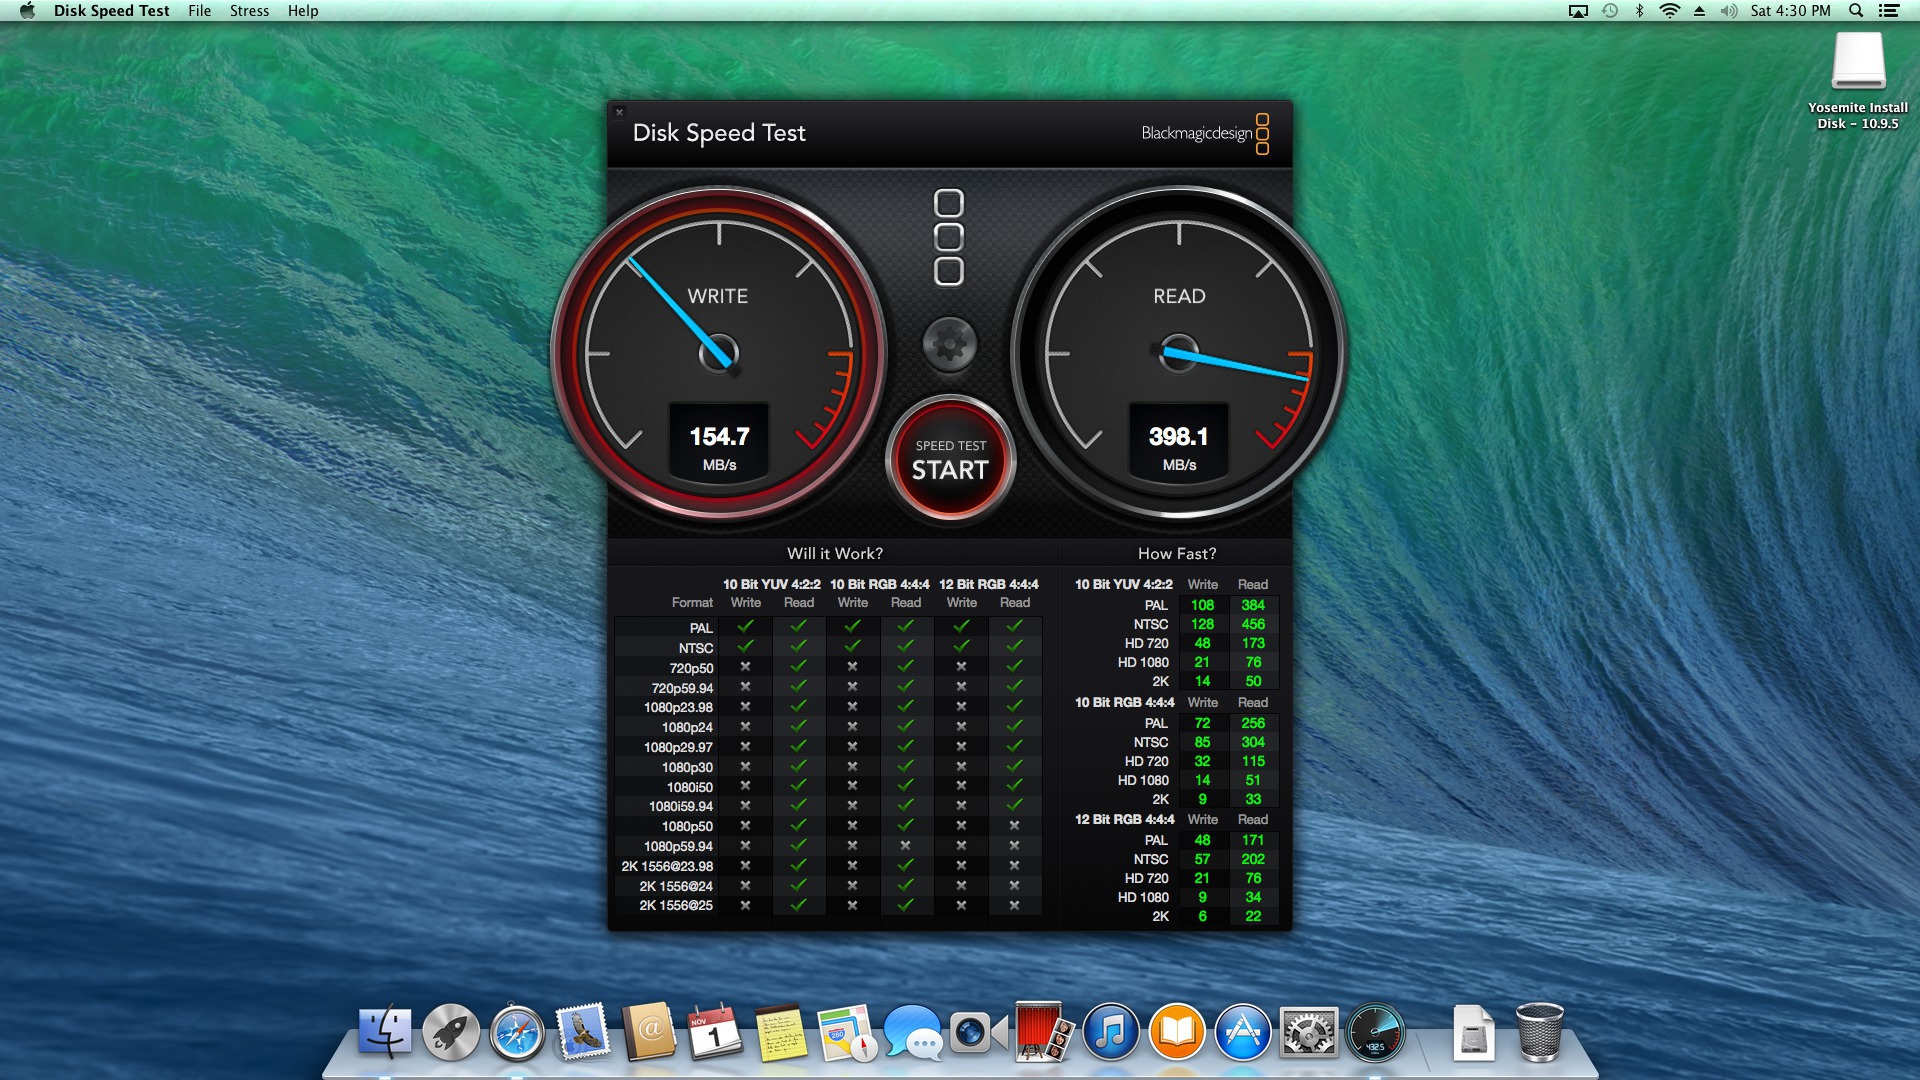Click the 10 Bit RGB 4:4:4 heading in How Fast?
1920x1080 pixels.
point(1124,702)
